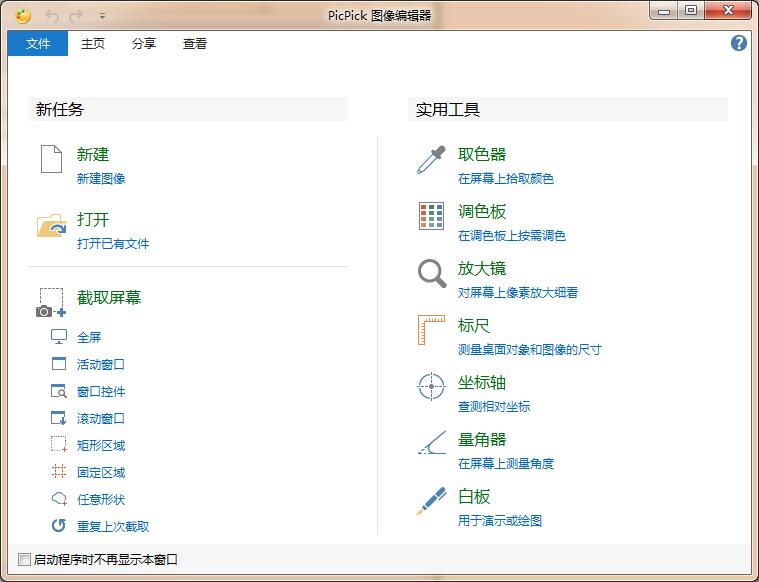
Task: Click the PicPick app logo in title bar
Action: tap(23, 16)
